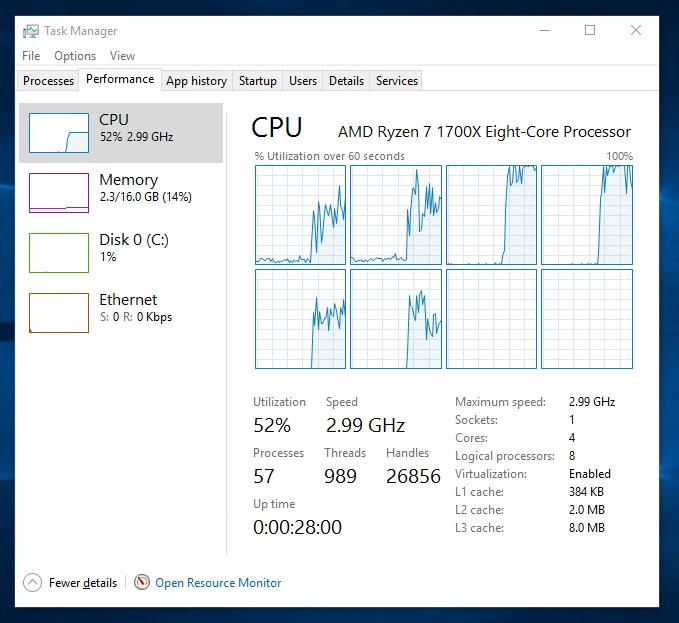Click the L2 cache 2.0 MB value
679x623 pixels.
point(587,510)
